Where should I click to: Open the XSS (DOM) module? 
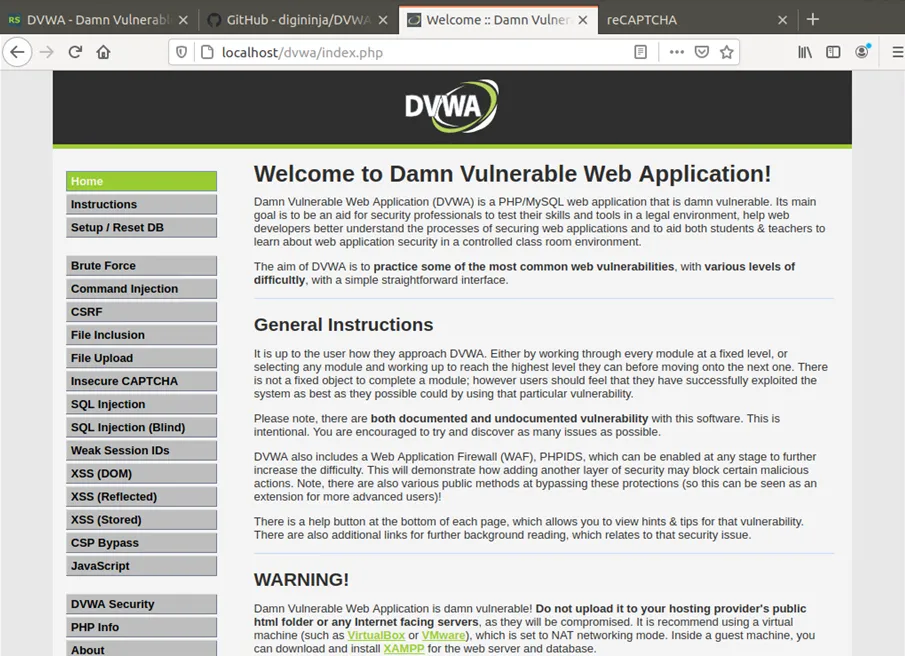141,473
